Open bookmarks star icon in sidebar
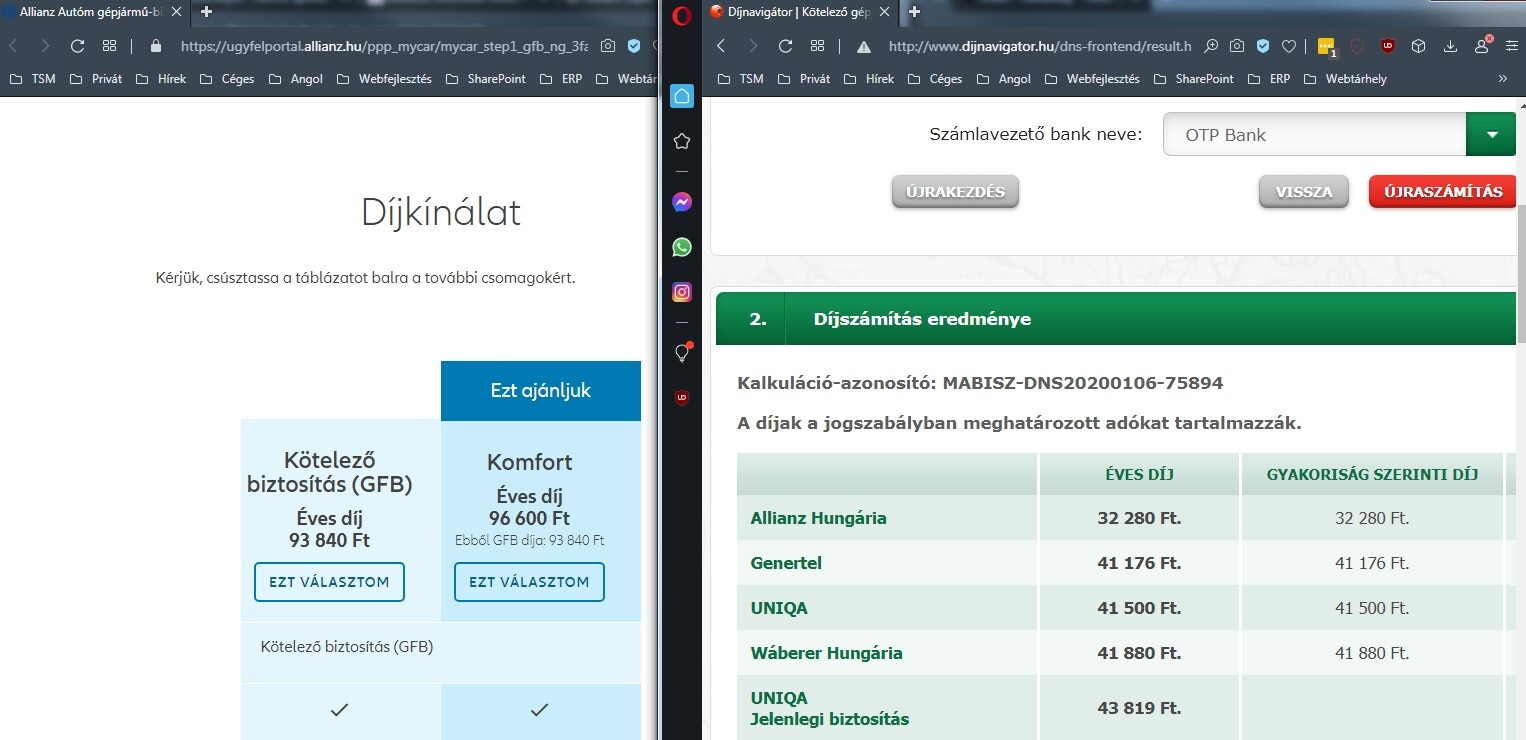The width and height of the screenshot is (1526, 740). click(x=682, y=141)
